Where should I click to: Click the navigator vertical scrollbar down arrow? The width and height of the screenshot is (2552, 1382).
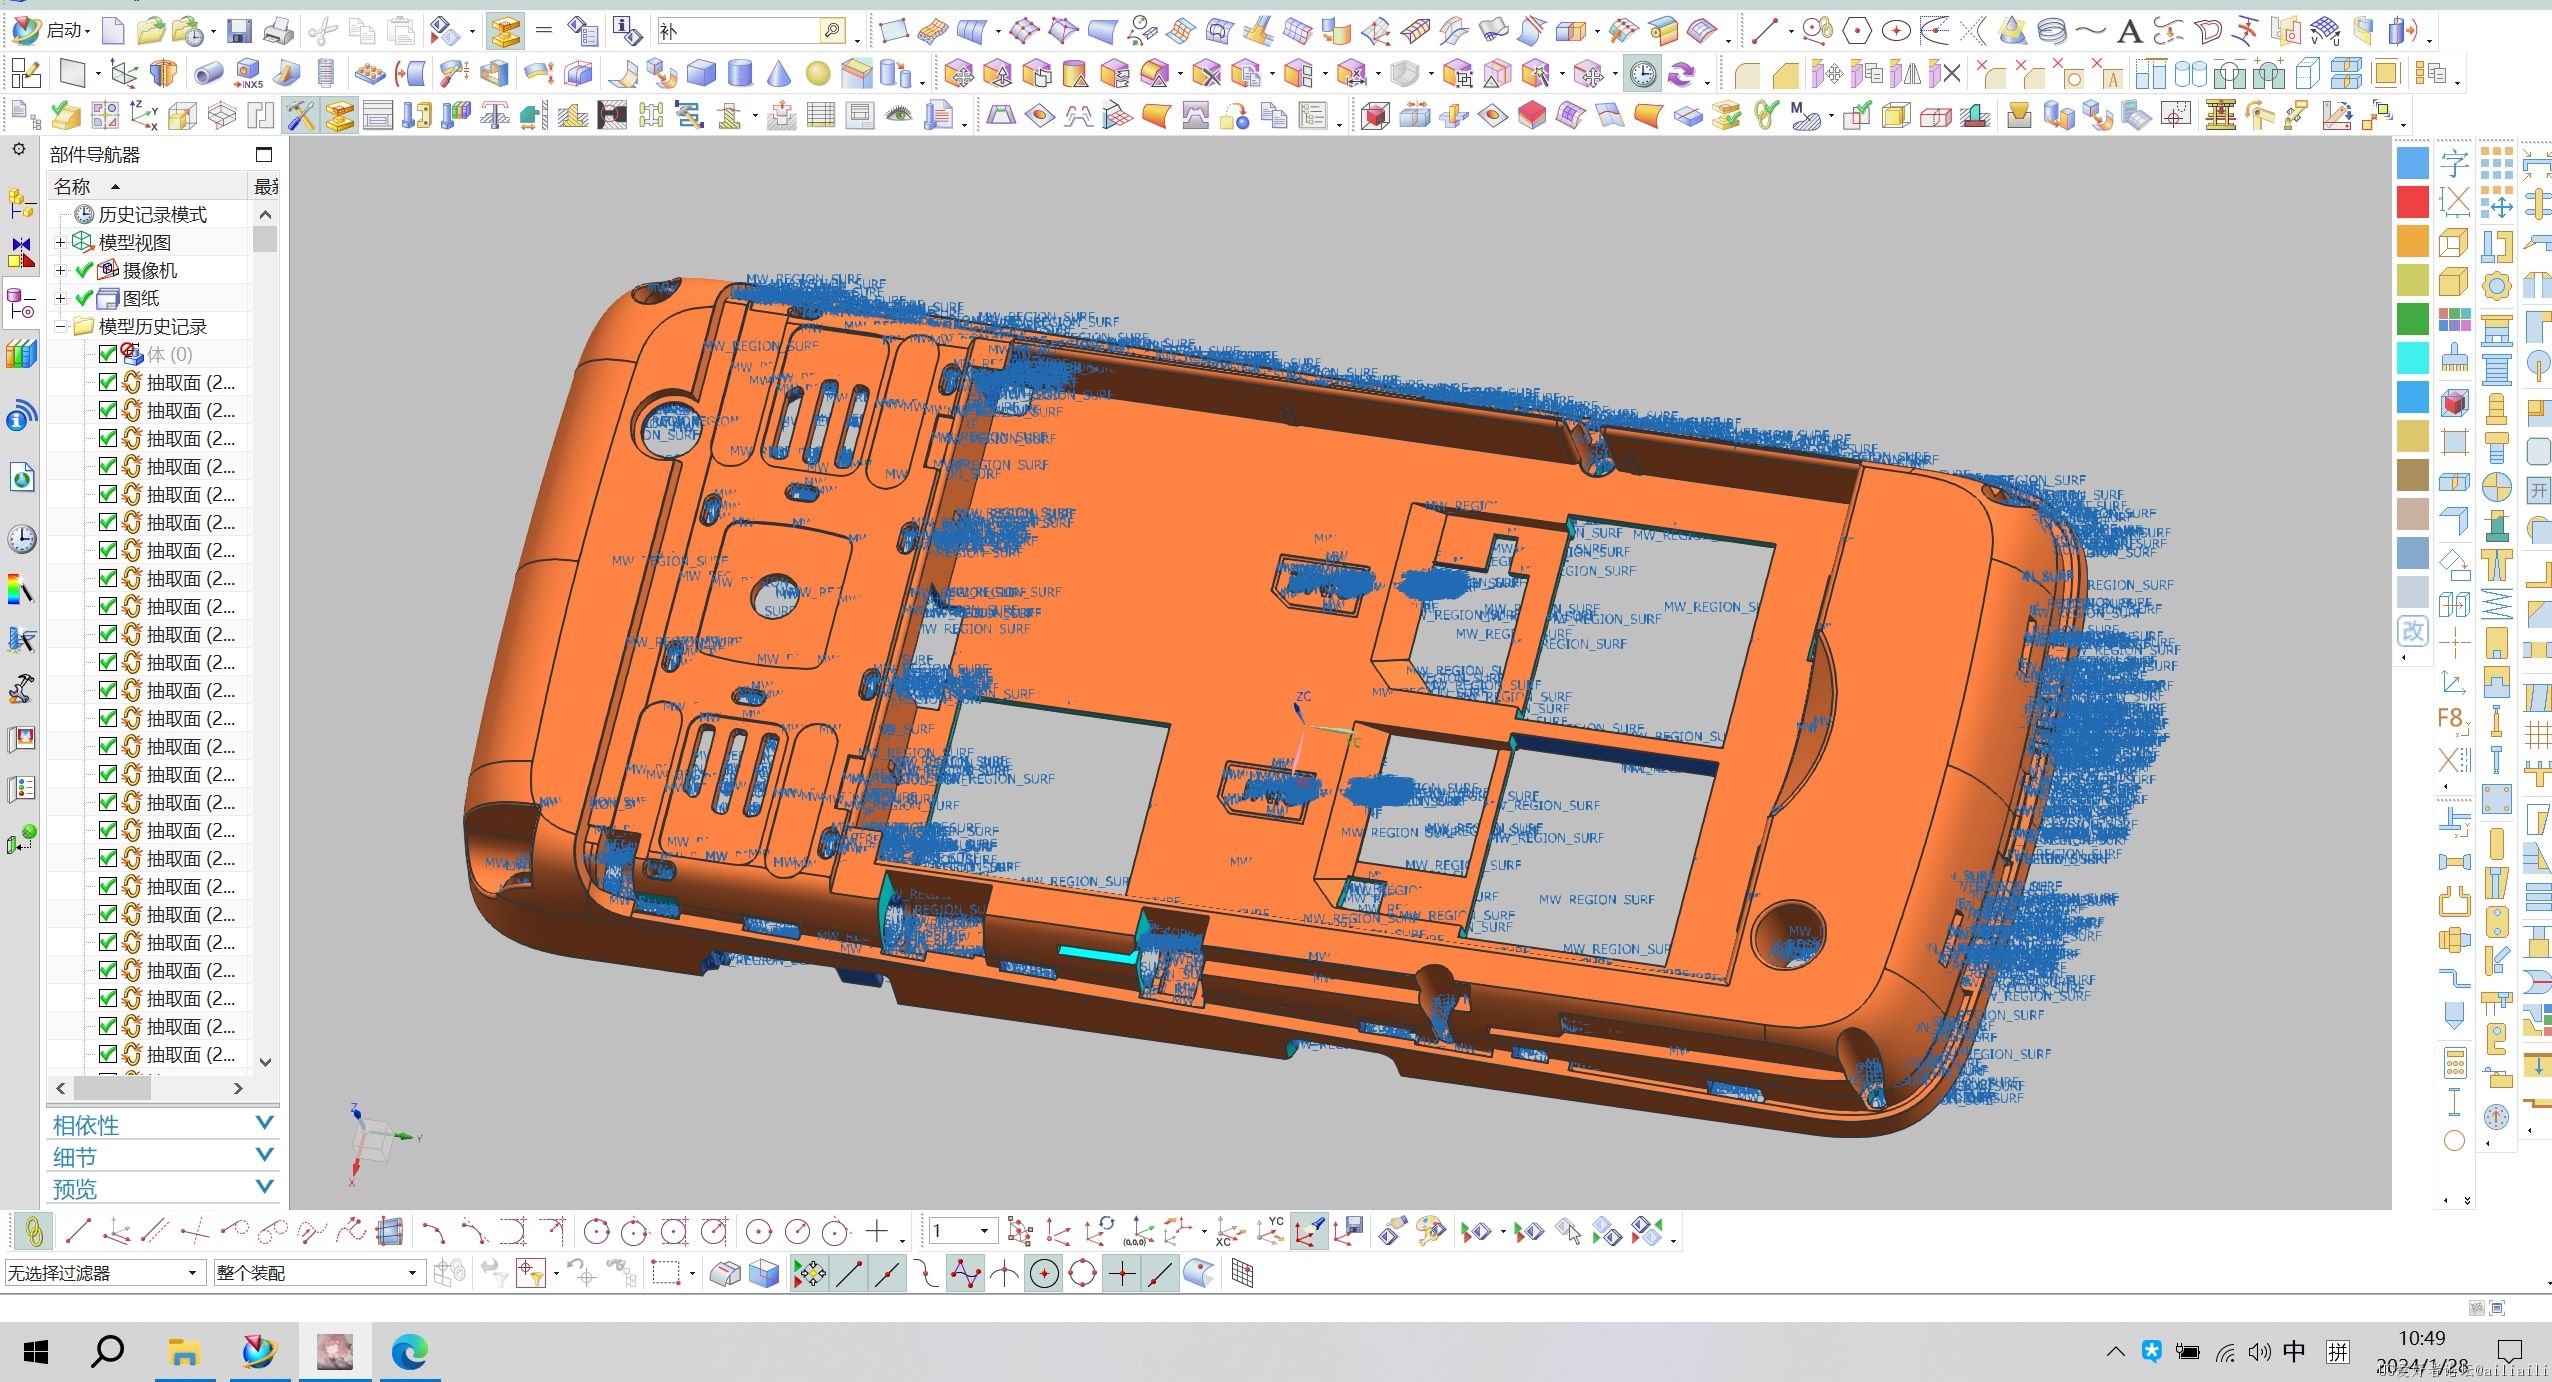coord(265,1062)
